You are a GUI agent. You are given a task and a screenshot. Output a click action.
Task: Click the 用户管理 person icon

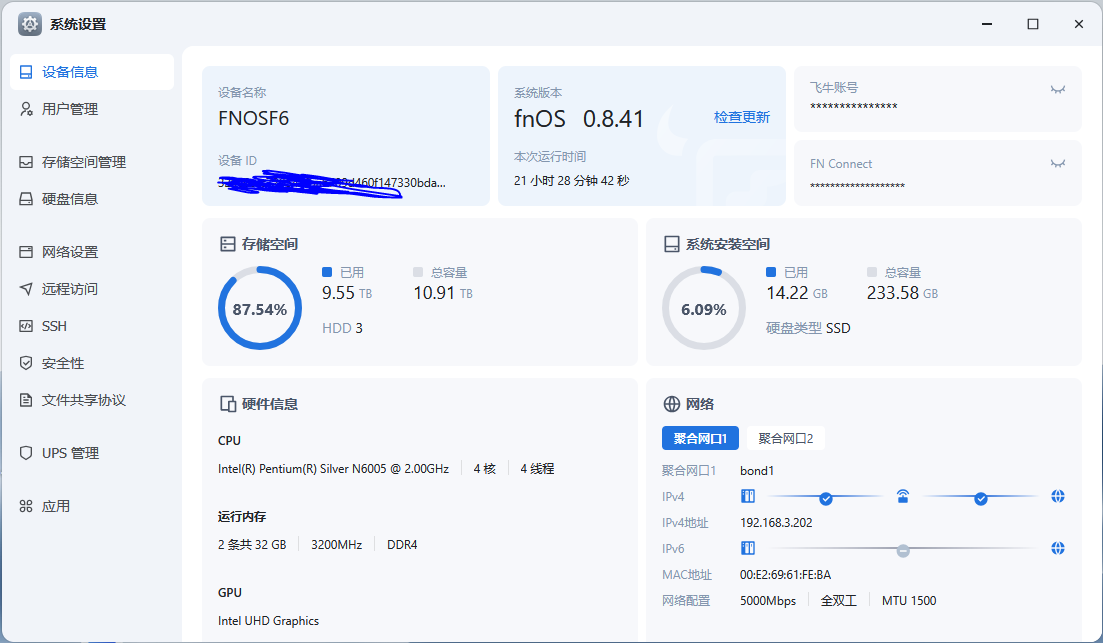point(26,109)
